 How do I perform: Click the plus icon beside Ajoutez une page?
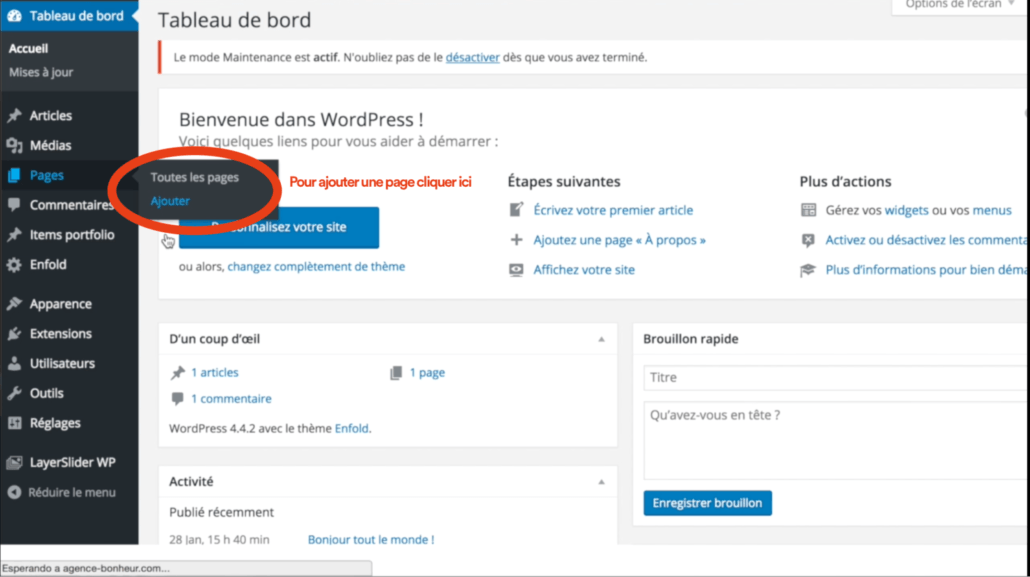pyautogui.click(x=516, y=240)
